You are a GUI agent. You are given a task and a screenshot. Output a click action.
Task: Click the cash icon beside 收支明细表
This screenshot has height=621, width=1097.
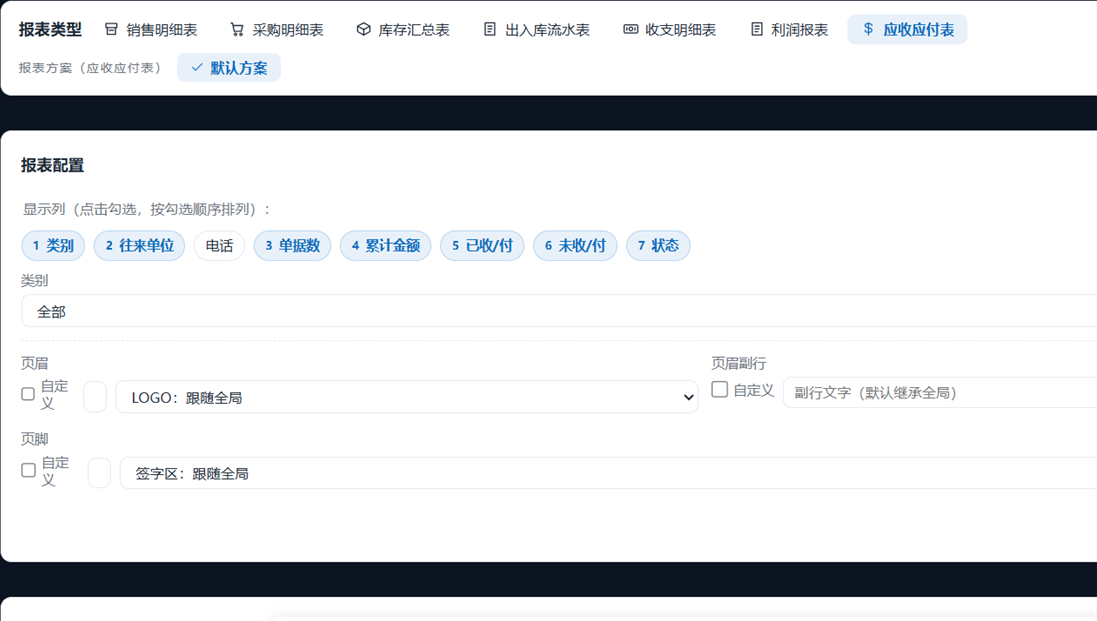(x=630, y=29)
